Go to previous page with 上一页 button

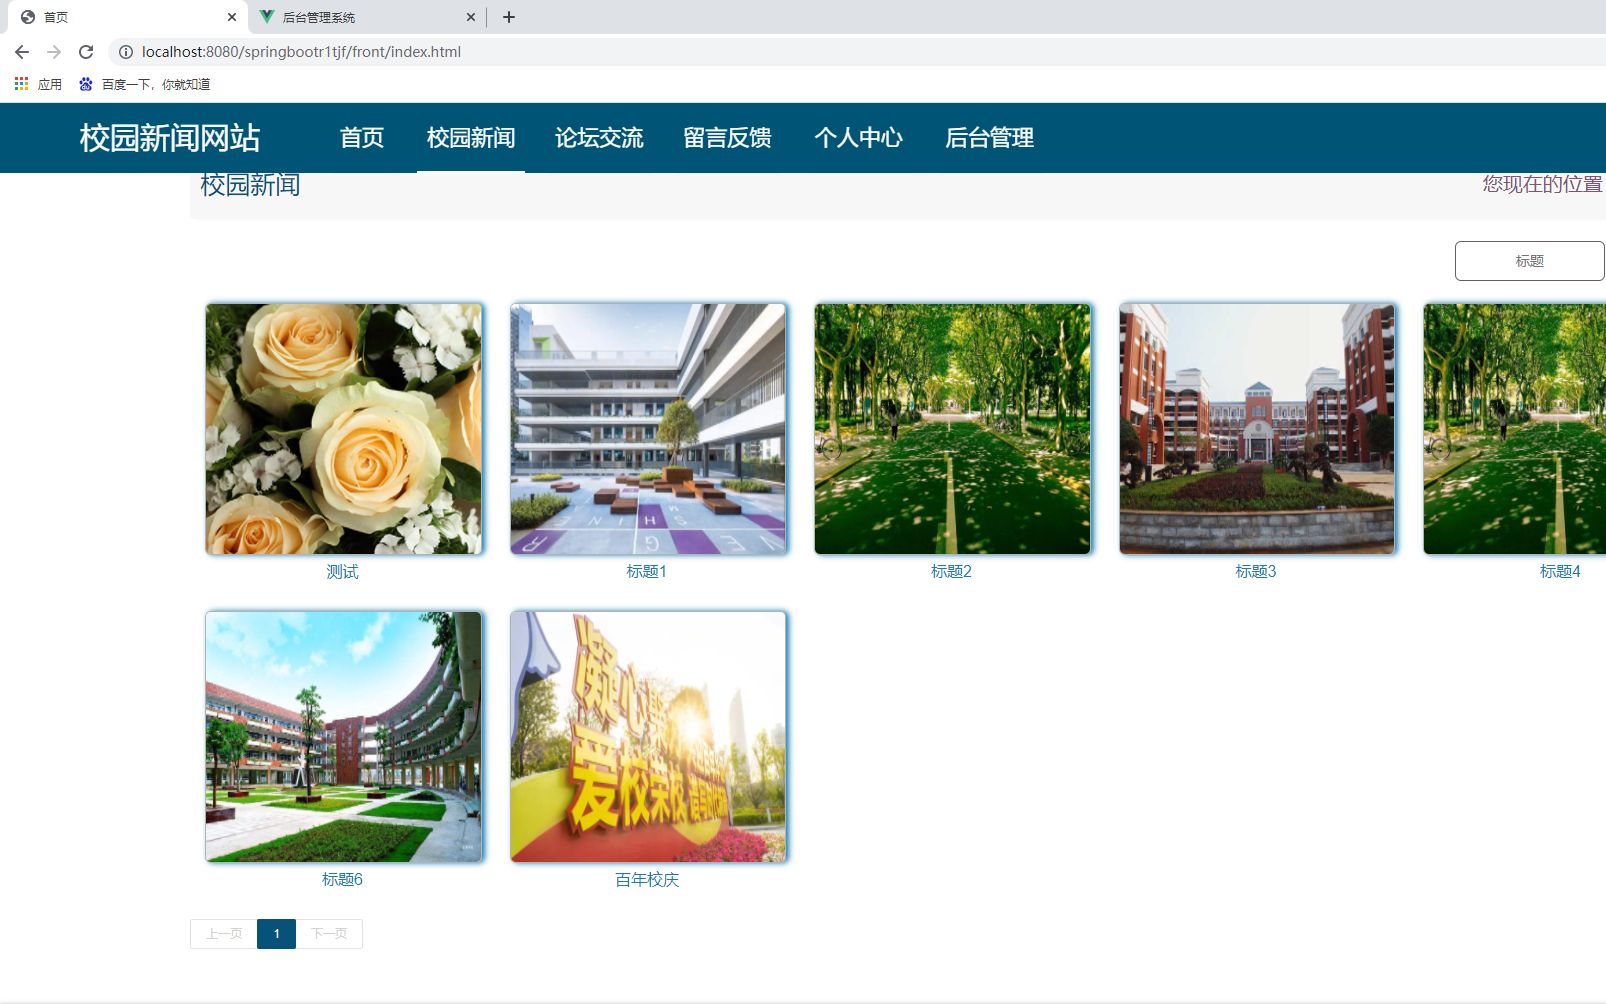click(224, 934)
